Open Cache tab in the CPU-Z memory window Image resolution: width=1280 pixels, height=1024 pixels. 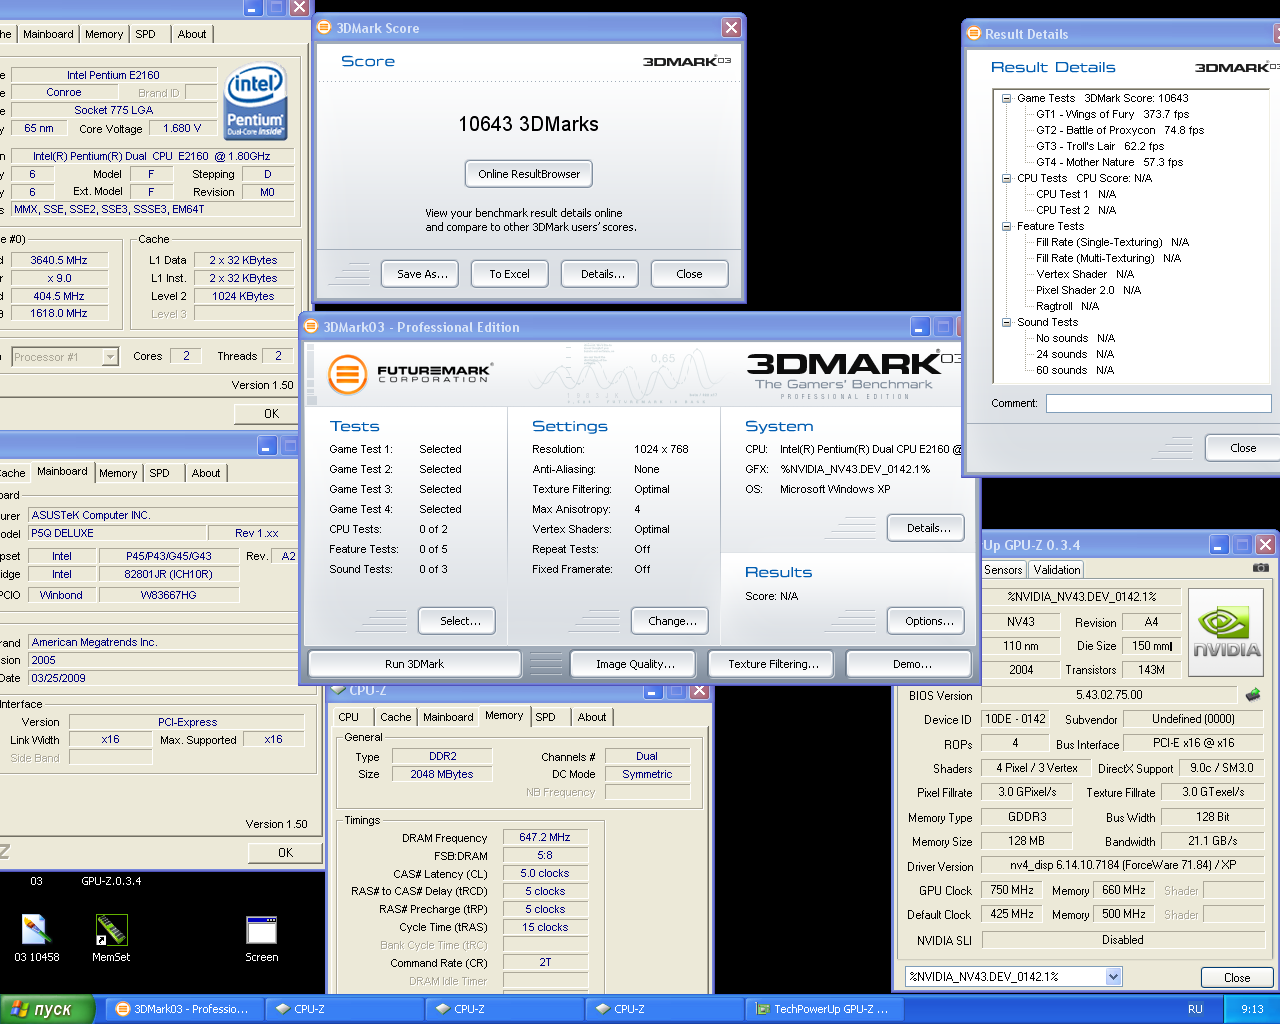395,717
